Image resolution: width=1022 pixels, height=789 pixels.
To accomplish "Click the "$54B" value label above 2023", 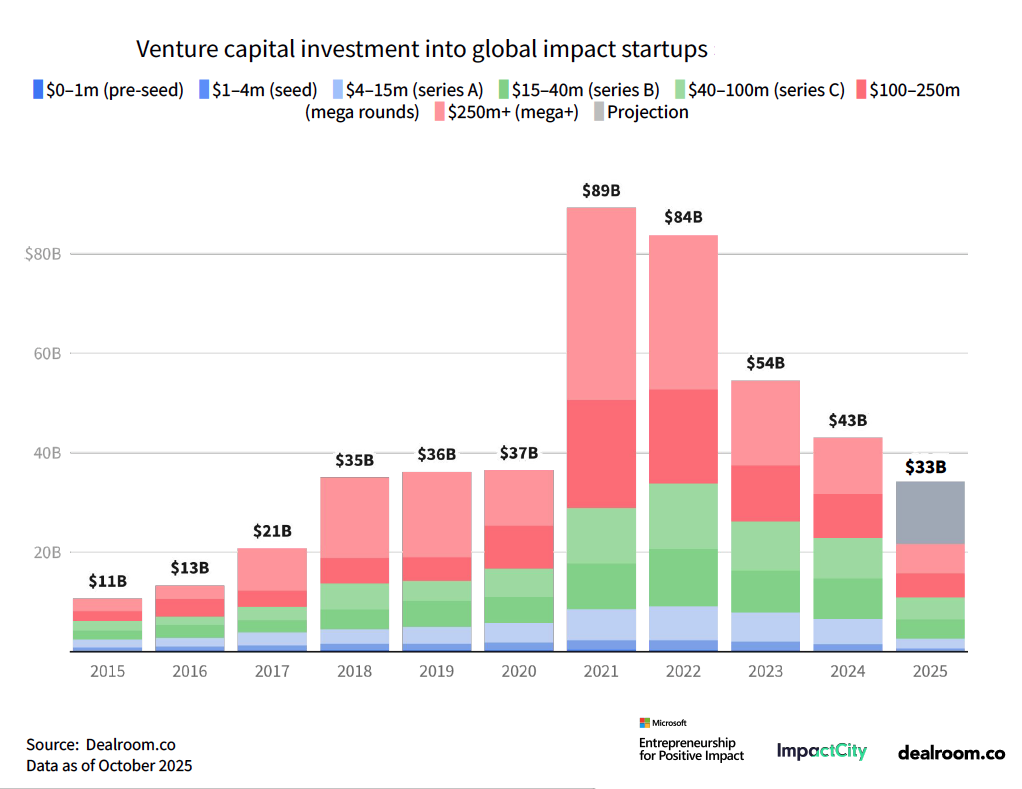I will 766,363.
